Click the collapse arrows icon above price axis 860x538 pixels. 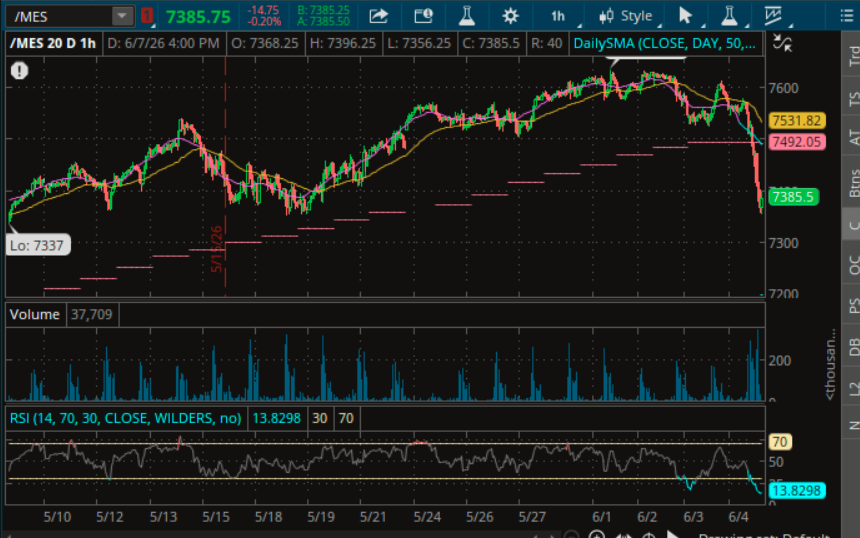pos(783,43)
